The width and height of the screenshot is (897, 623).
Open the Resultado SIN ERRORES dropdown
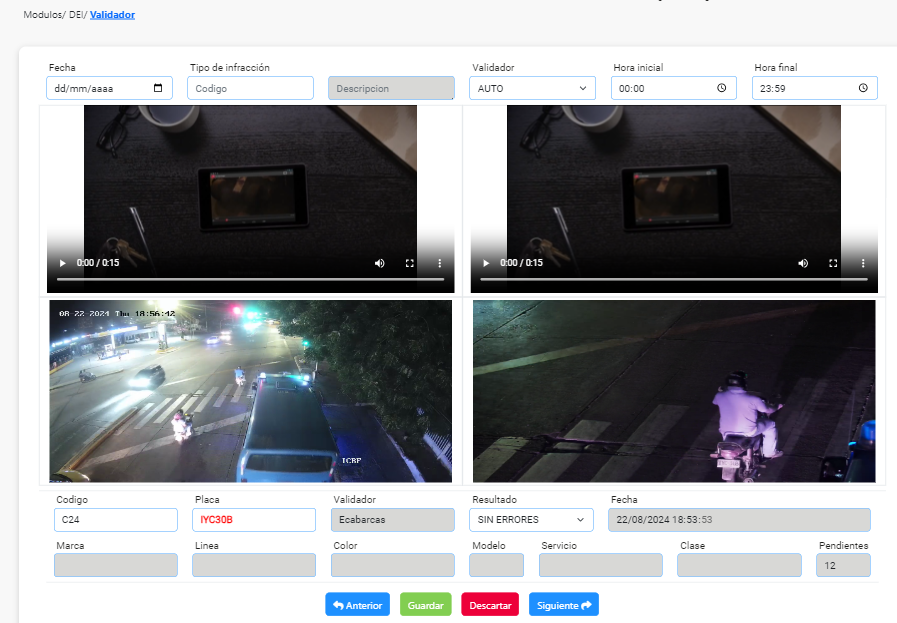[531, 519]
